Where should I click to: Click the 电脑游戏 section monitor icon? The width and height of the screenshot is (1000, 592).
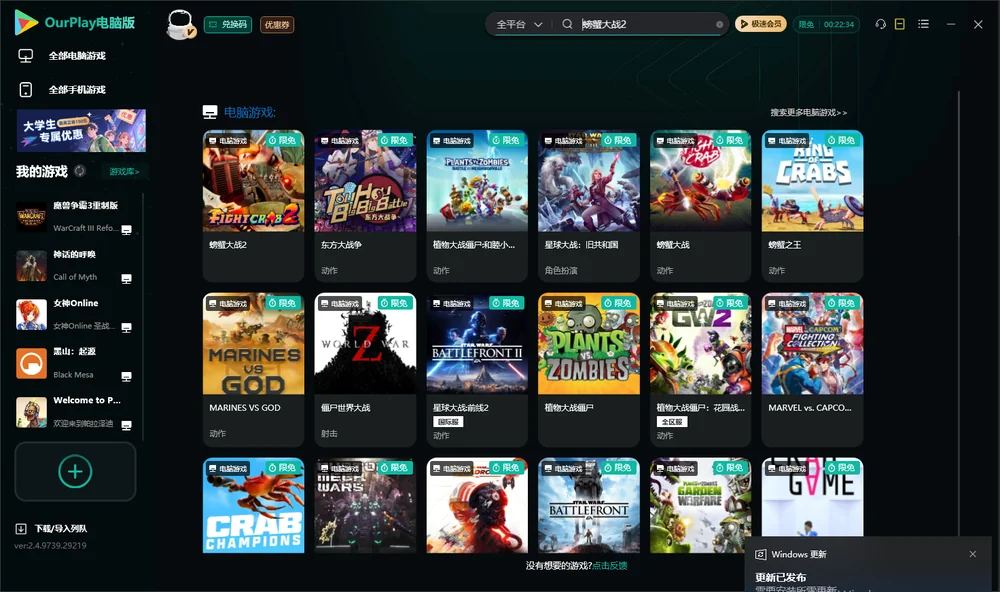coord(210,112)
